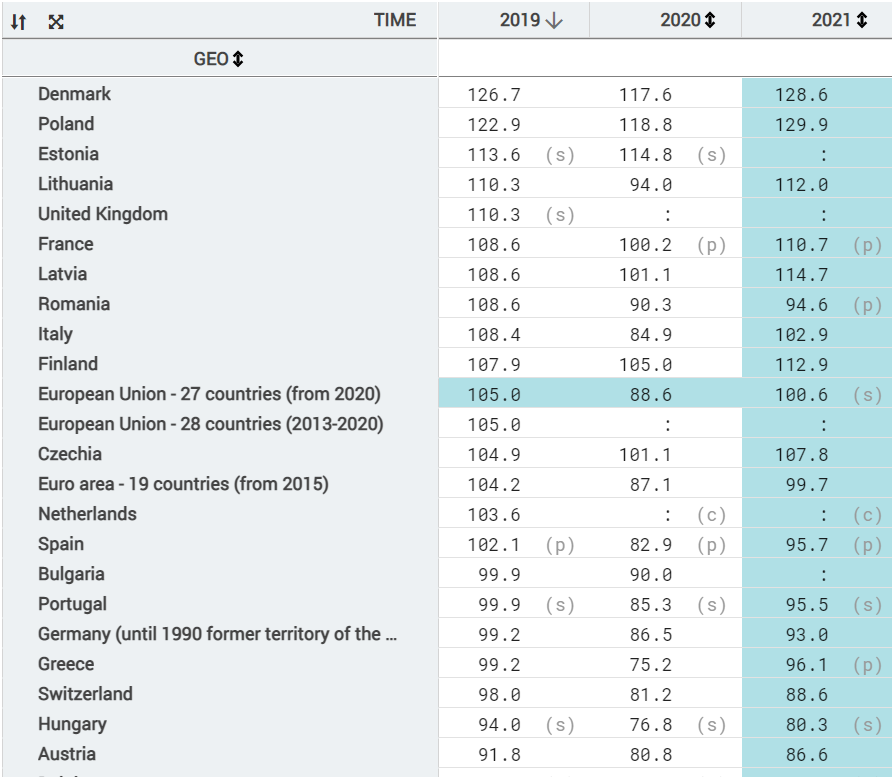Click the expand table fullscreen icon

pyautogui.click(x=56, y=22)
